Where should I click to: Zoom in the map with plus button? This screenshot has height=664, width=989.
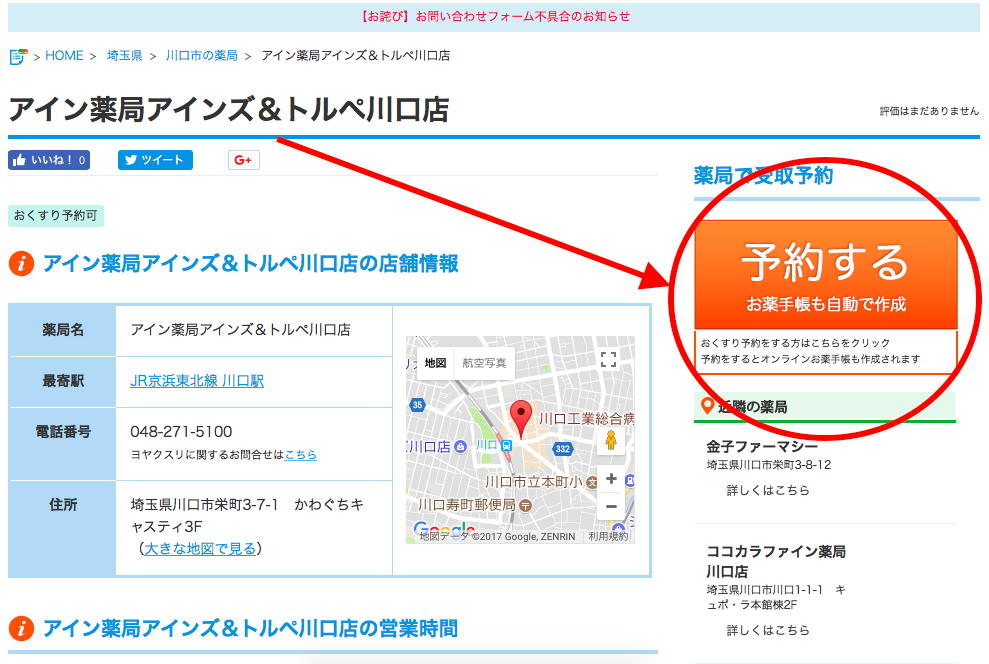point(611,479)
